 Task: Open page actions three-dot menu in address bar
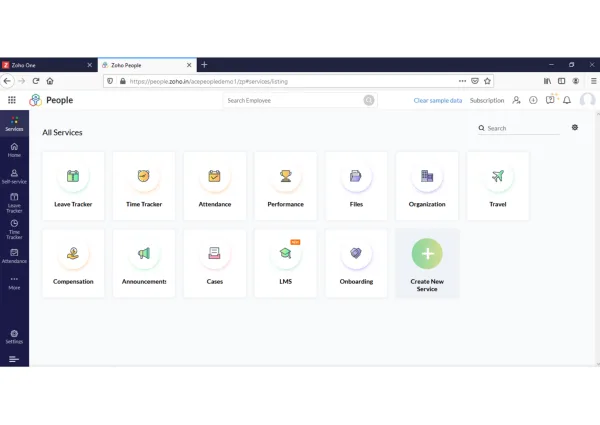pos(462,81)
